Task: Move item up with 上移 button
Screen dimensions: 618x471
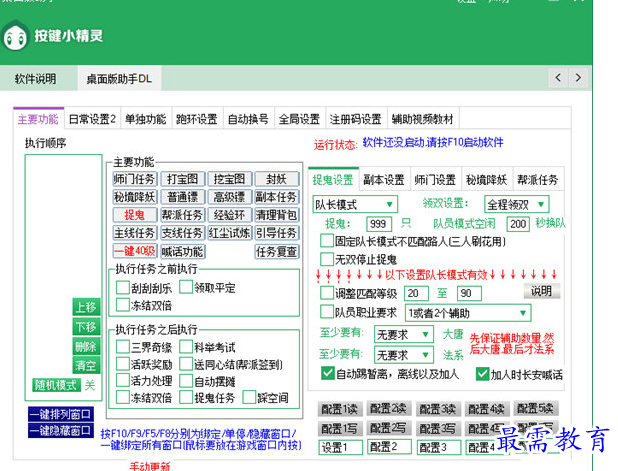Action: coord(86,307)
